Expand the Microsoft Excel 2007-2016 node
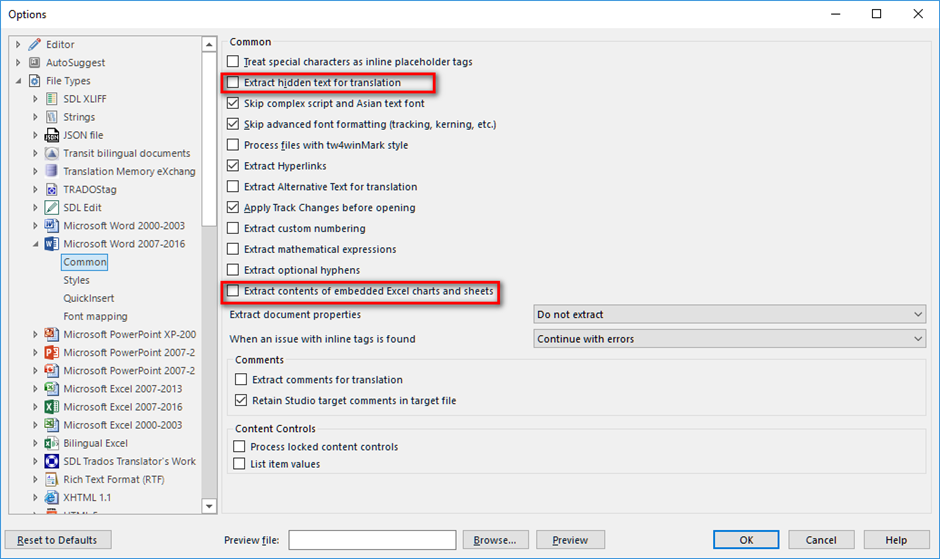The width and height of the screenshot is (940, 559). (35, 407)
